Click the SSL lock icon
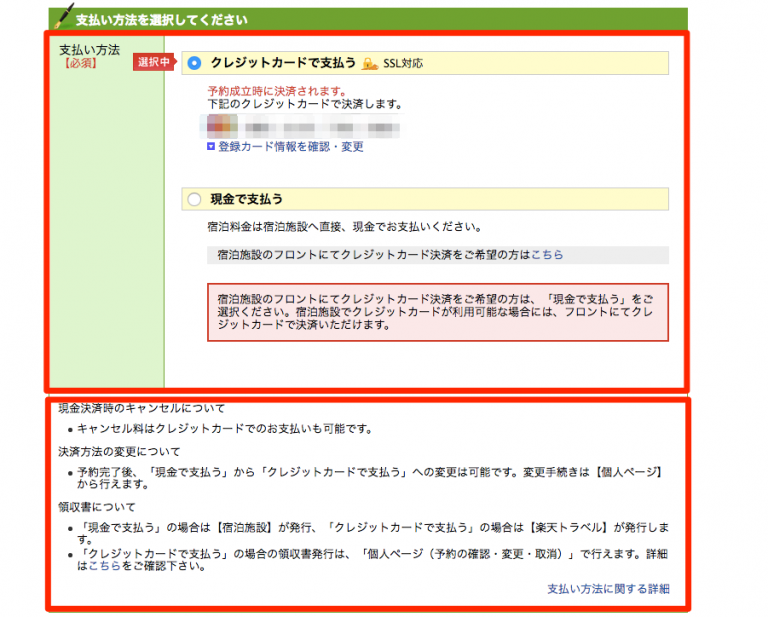Image resolution: width=768 pixels, height=617 pixels. 370,64
